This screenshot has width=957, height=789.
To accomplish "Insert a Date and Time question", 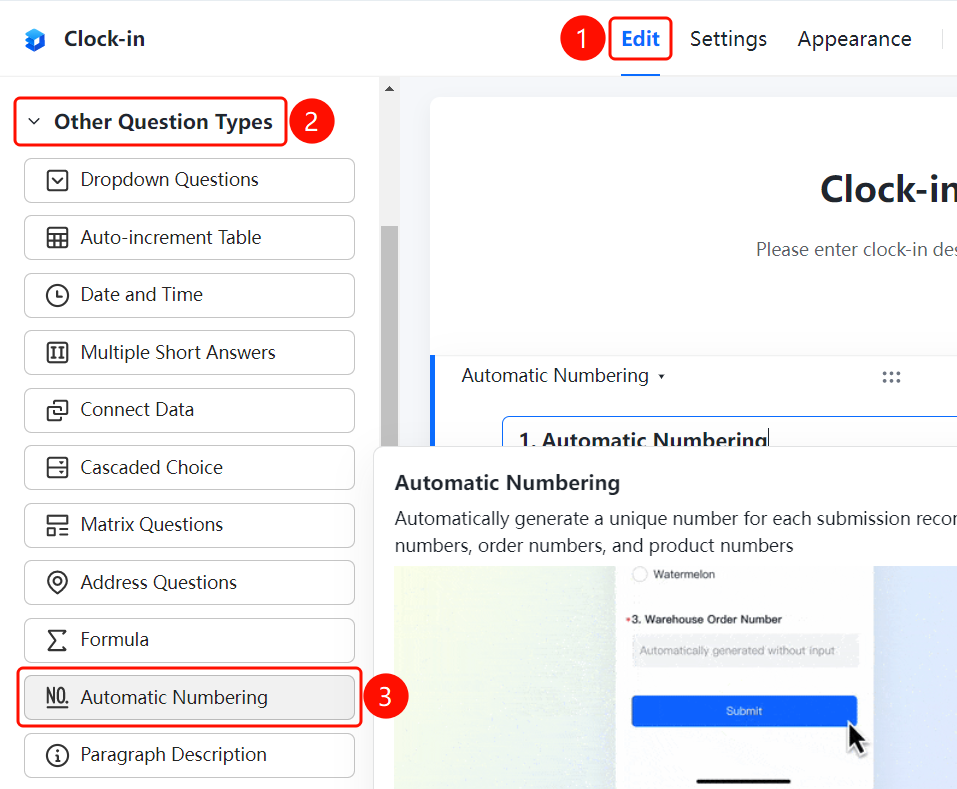I will (189, 295).
